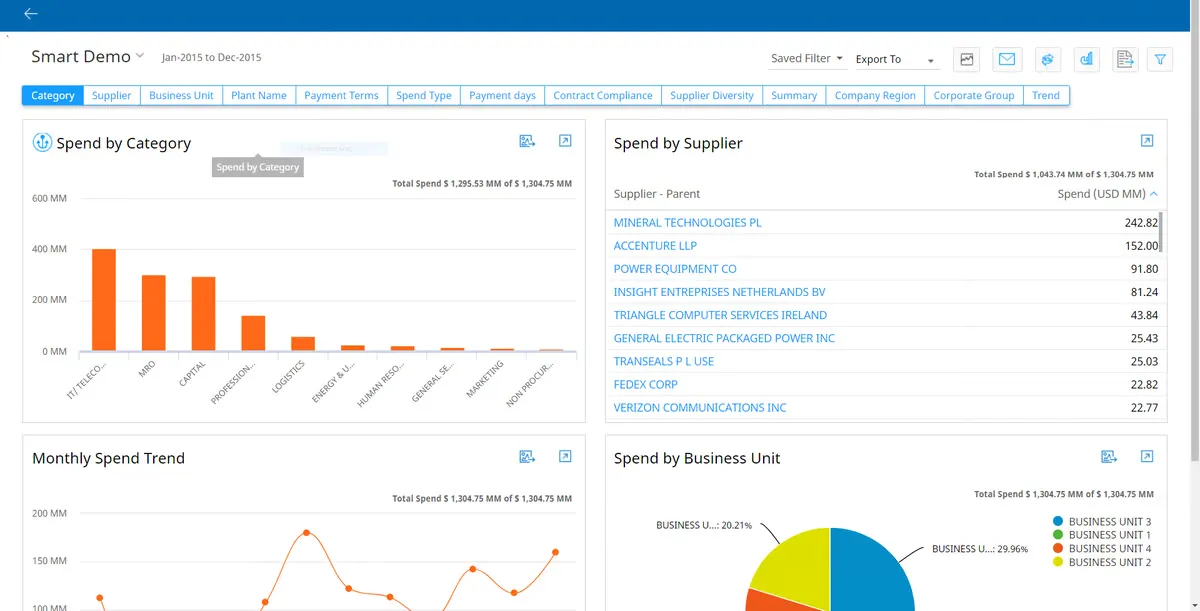Open the Contract Compliance tab
Image resolution: width=1200 pixels, height=611 pixels.
[603, 95]
